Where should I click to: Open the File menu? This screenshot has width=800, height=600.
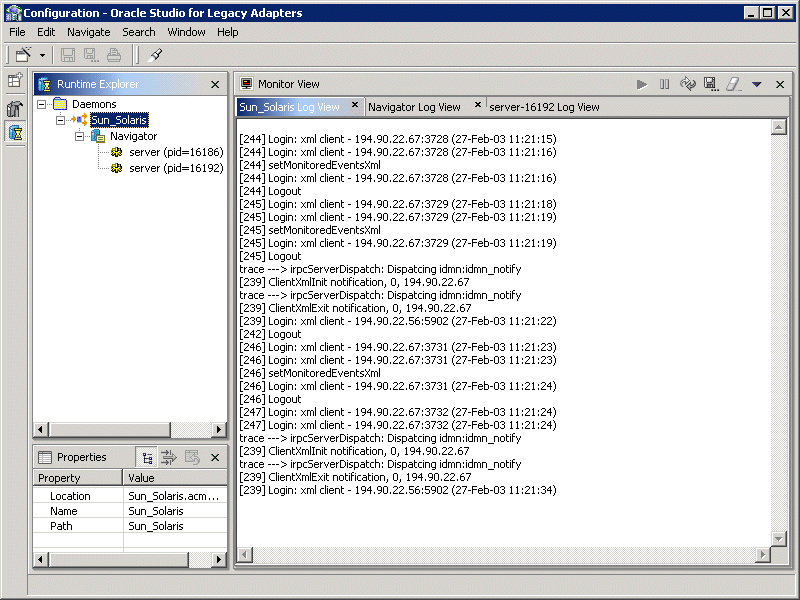[x=17, y=32]
